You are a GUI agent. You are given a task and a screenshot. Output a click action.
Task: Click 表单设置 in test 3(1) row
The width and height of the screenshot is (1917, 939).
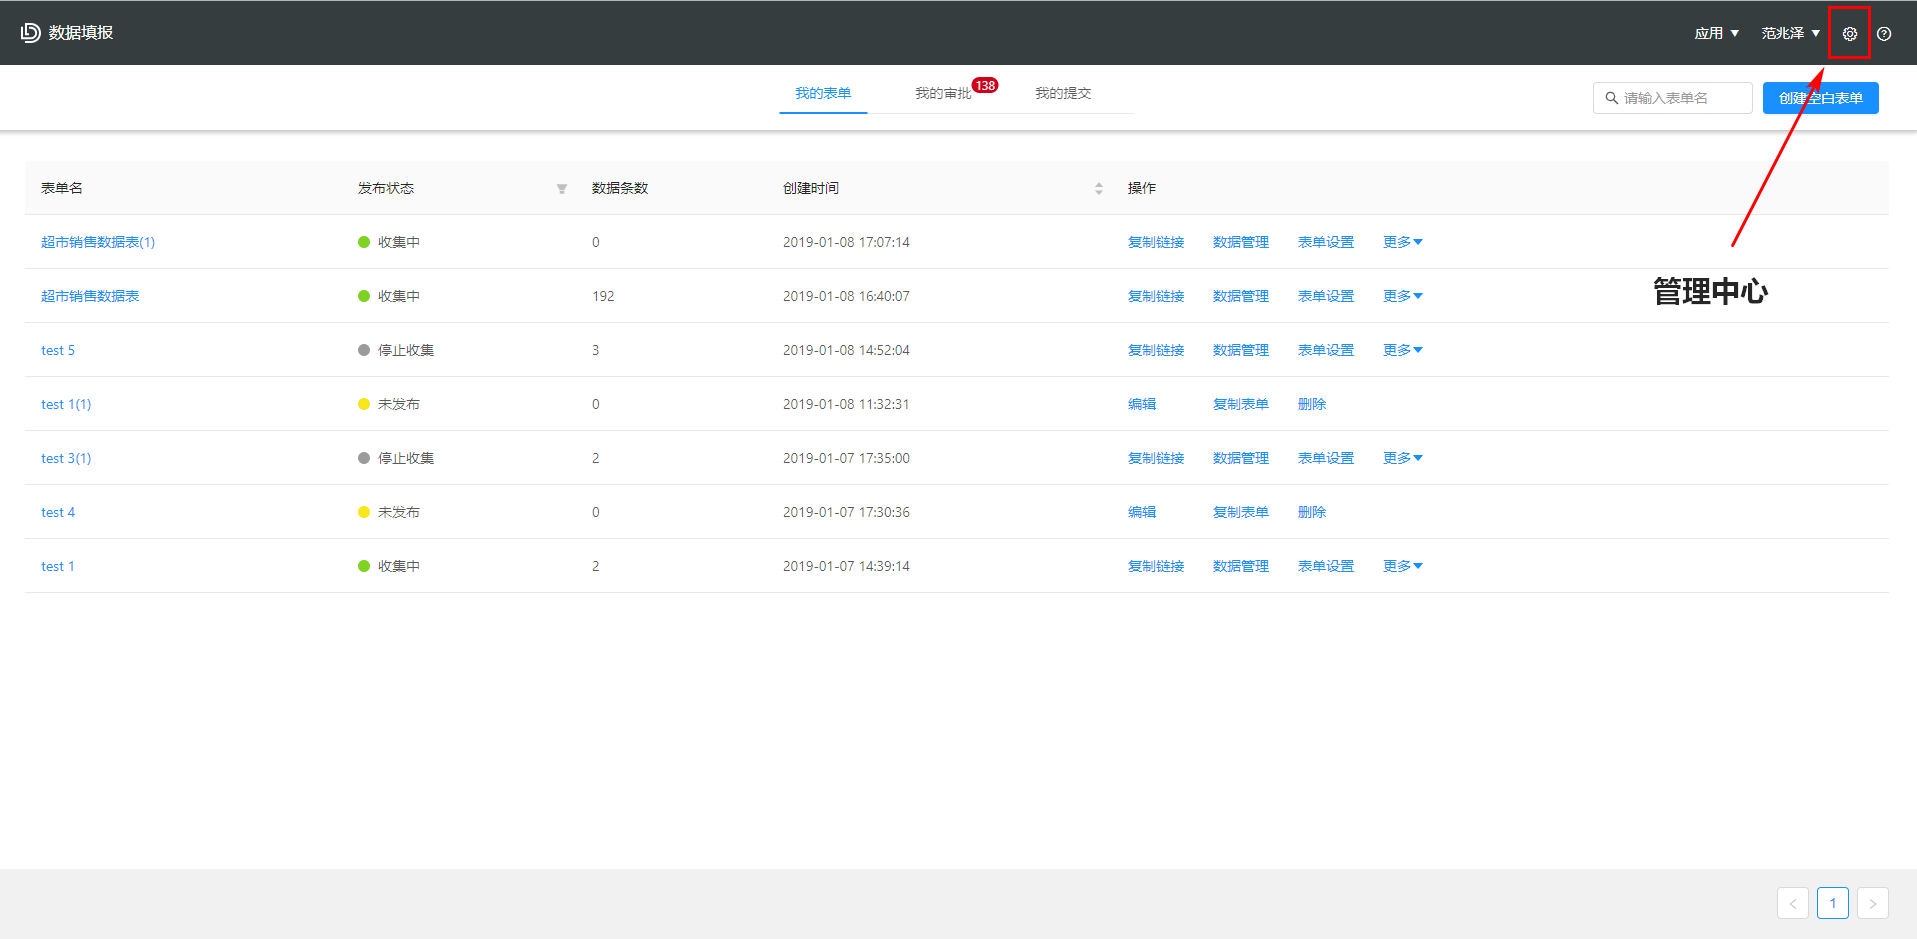pyautogui.click(x=1326, y=458)
